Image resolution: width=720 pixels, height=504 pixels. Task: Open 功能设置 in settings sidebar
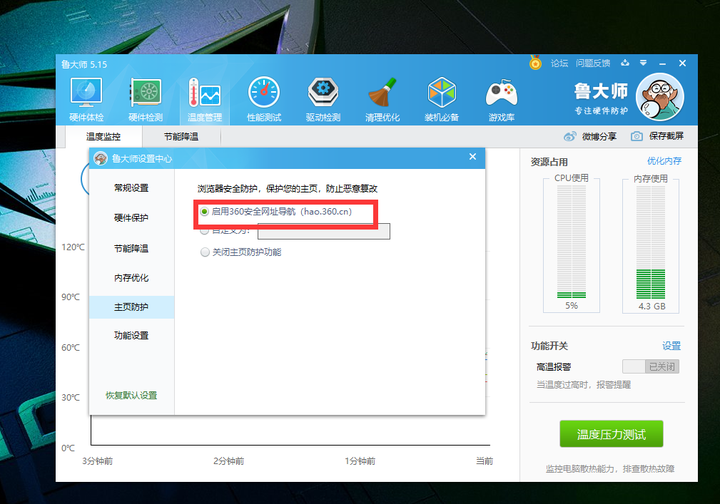pyautogui.click(x=131, y=336)
